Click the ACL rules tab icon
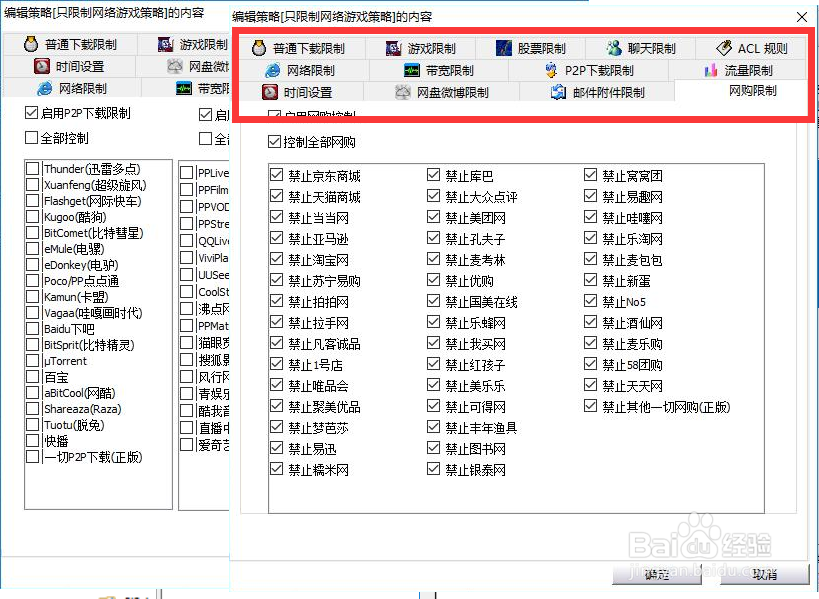Viewport: 819px width, 599px height. [x=724, y=48]
